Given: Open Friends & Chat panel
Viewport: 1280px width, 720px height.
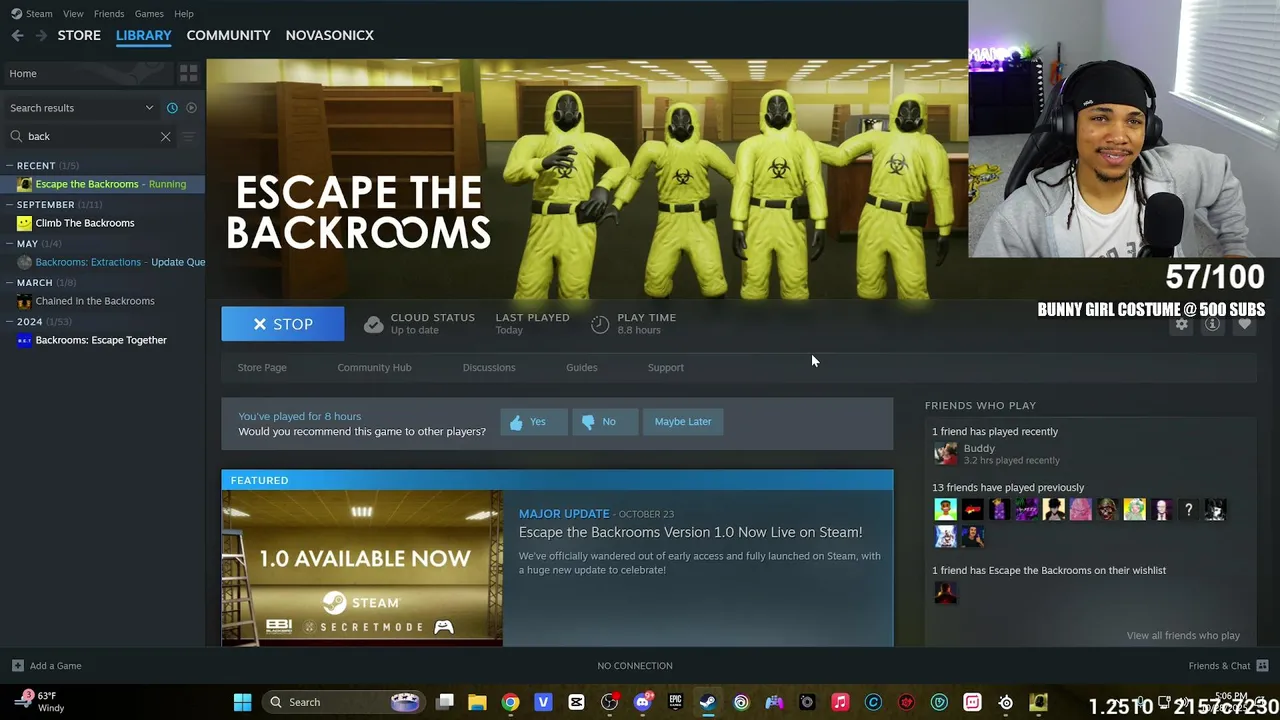Looking at the screenshot, I should coord(1228,666).
